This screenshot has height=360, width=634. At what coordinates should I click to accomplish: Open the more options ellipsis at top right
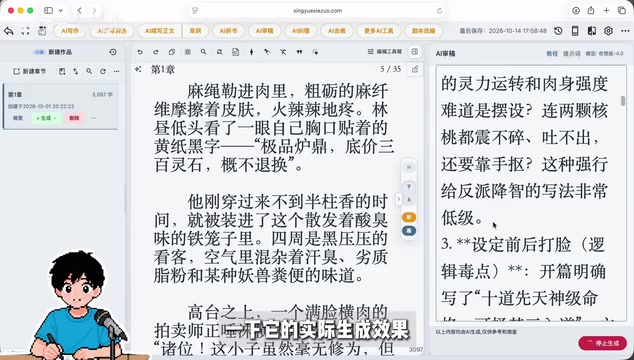click(x=625, y=31)
